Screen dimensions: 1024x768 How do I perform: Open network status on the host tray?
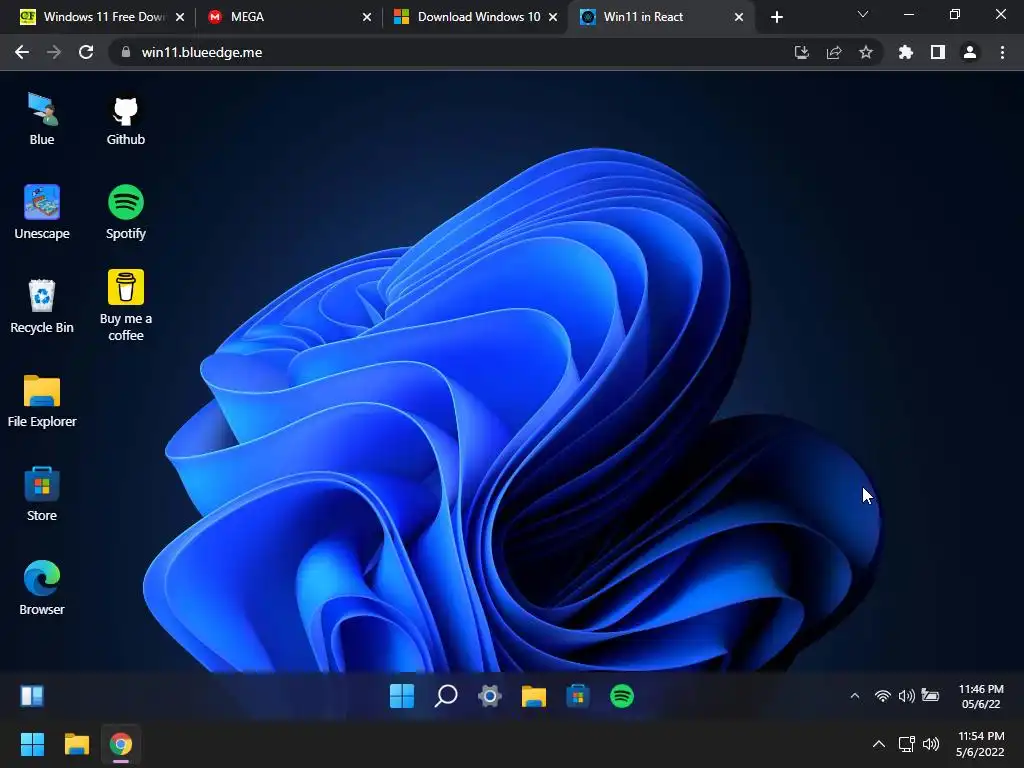pos(906,744)
